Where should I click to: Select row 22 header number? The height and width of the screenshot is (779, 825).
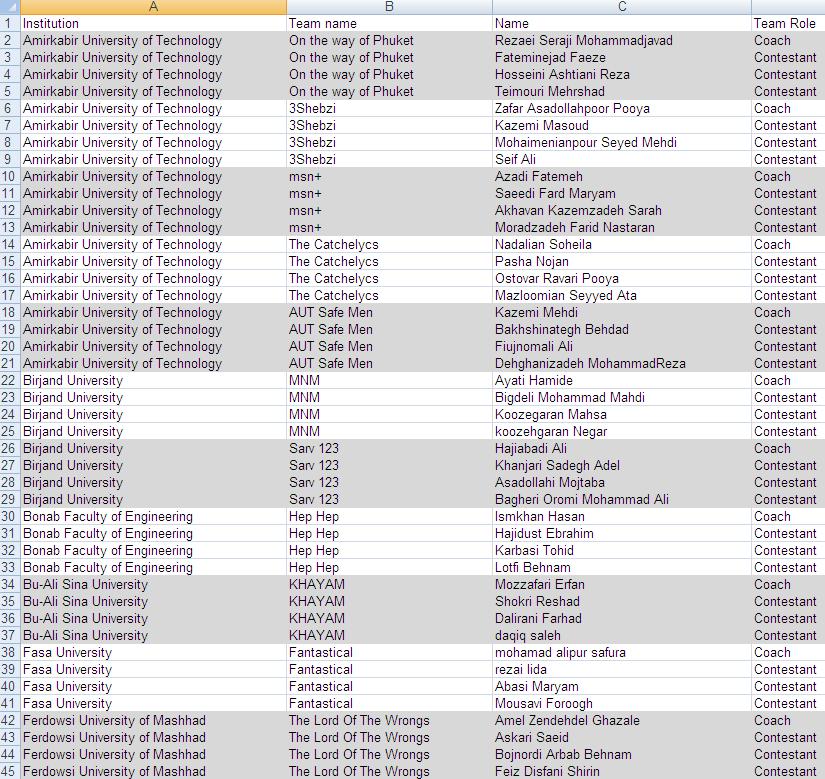coord(10,380)
